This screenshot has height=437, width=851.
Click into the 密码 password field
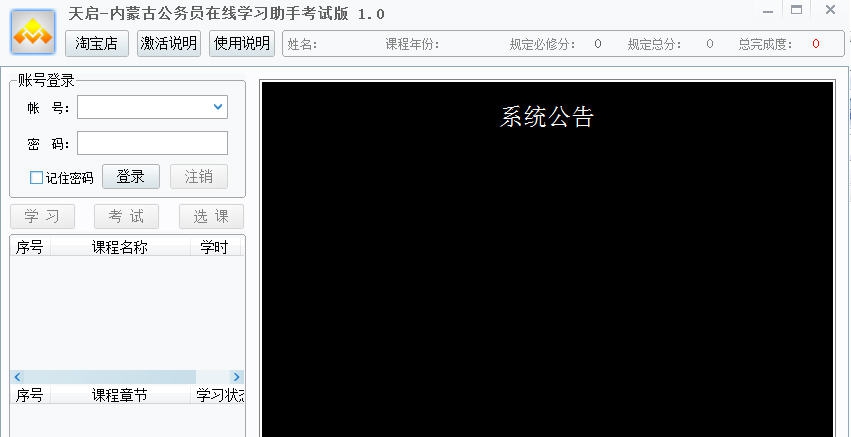[x=153, y=143]
